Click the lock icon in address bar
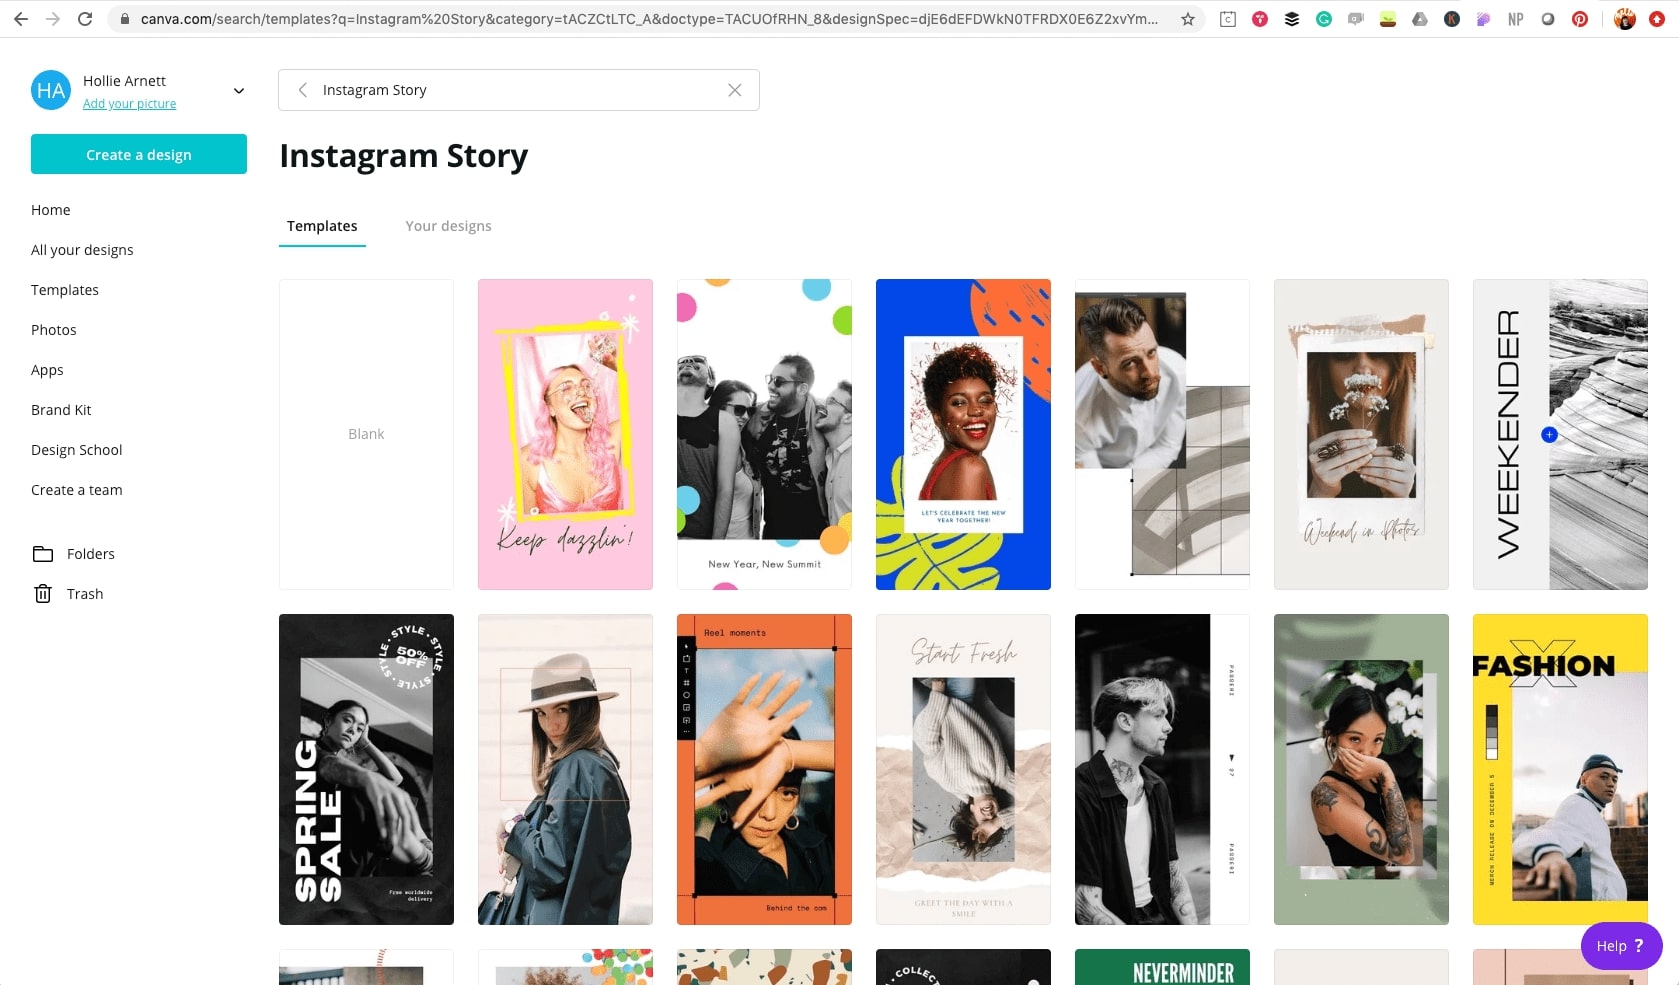Image resolution: width=1679 pixels, height=985 pixels. coord(125,19)
